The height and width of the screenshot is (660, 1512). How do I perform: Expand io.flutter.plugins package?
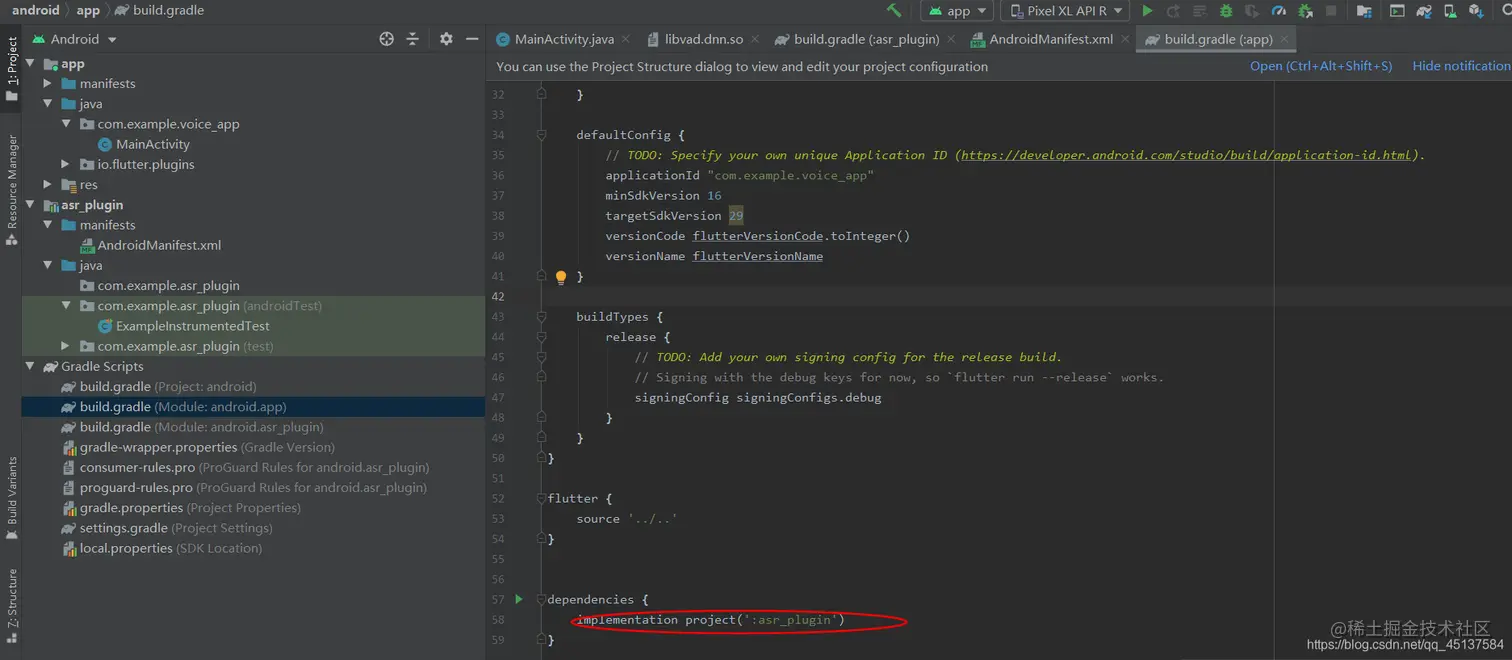[66, 164]
